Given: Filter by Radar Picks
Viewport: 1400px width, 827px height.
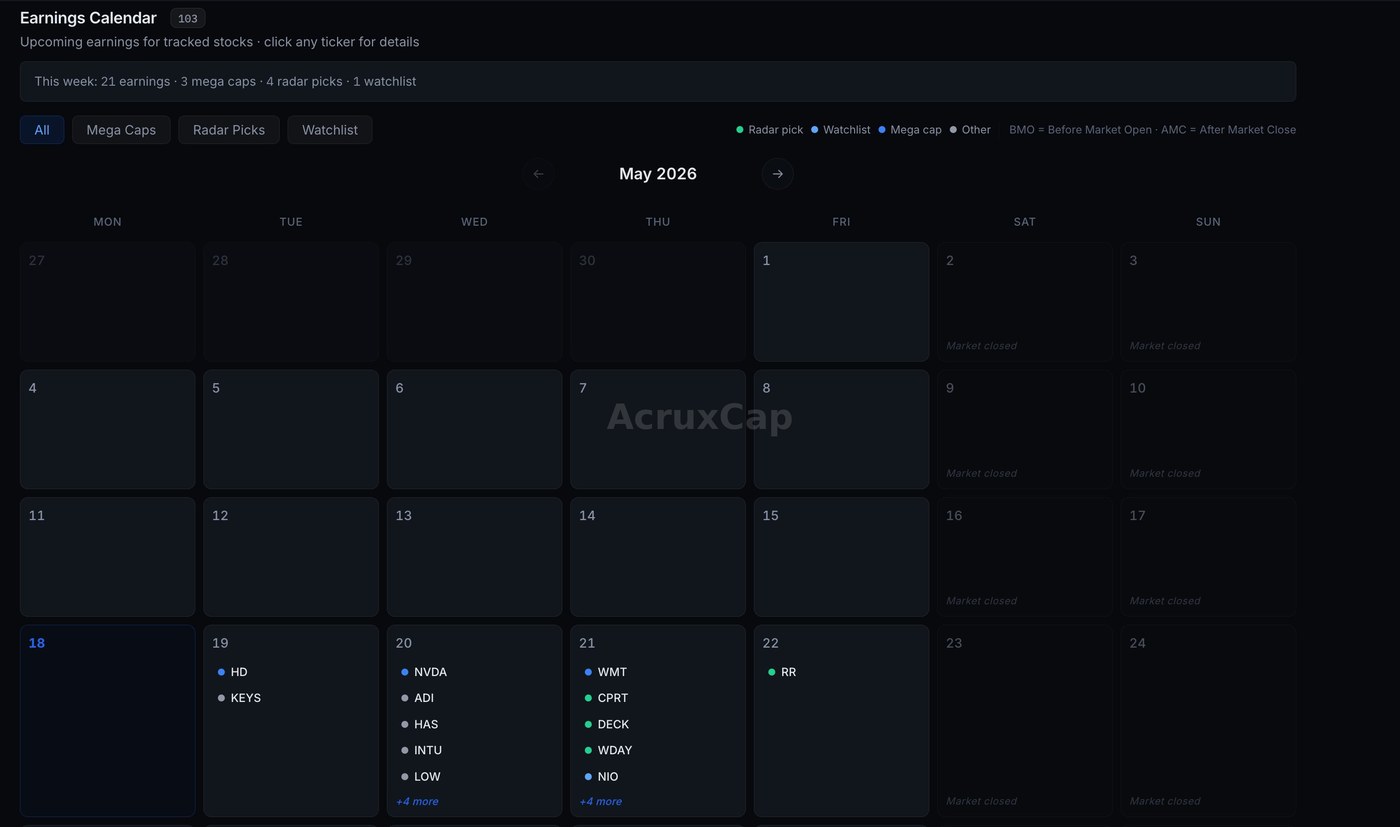Looking at the screenshot, I should click(x=229, y=130).
